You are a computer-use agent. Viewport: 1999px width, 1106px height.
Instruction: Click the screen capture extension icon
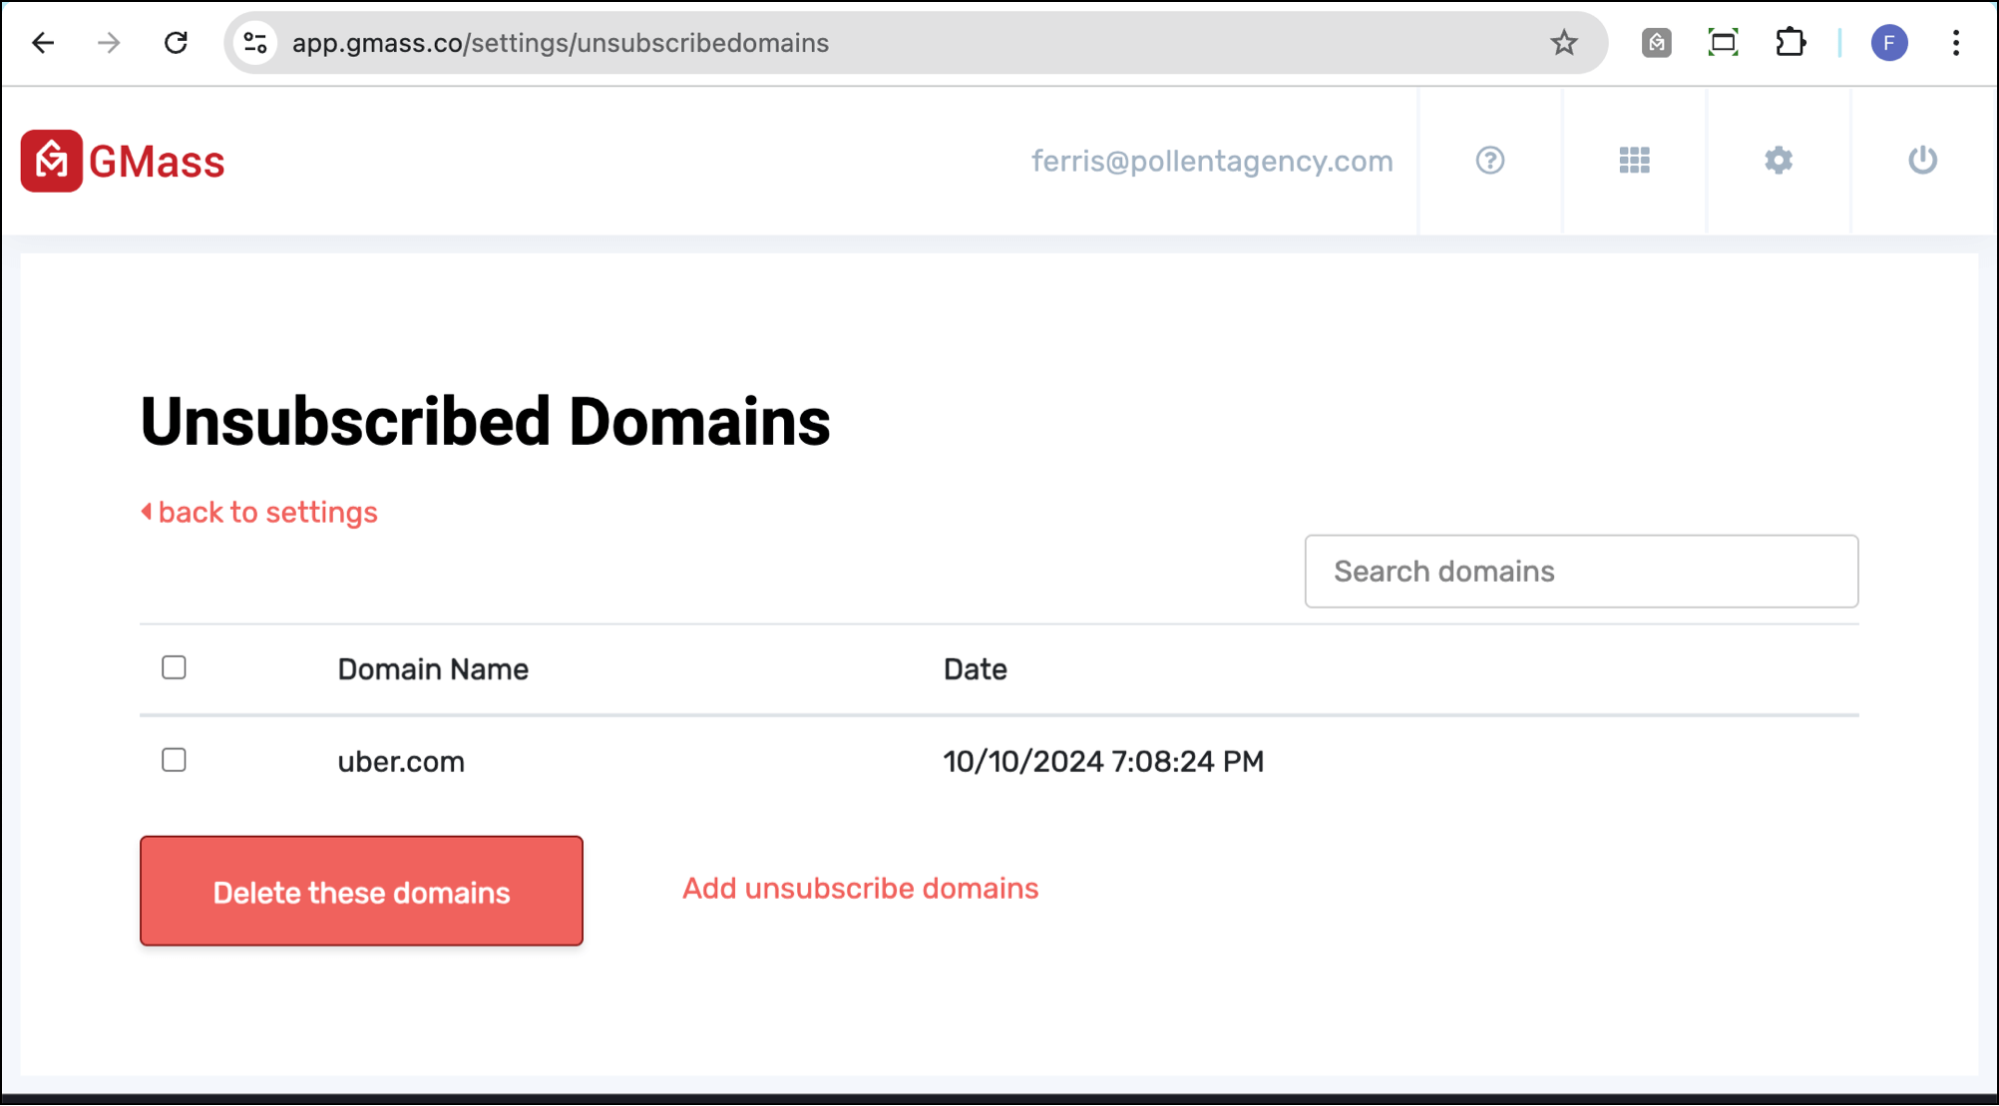point(1723,43)
